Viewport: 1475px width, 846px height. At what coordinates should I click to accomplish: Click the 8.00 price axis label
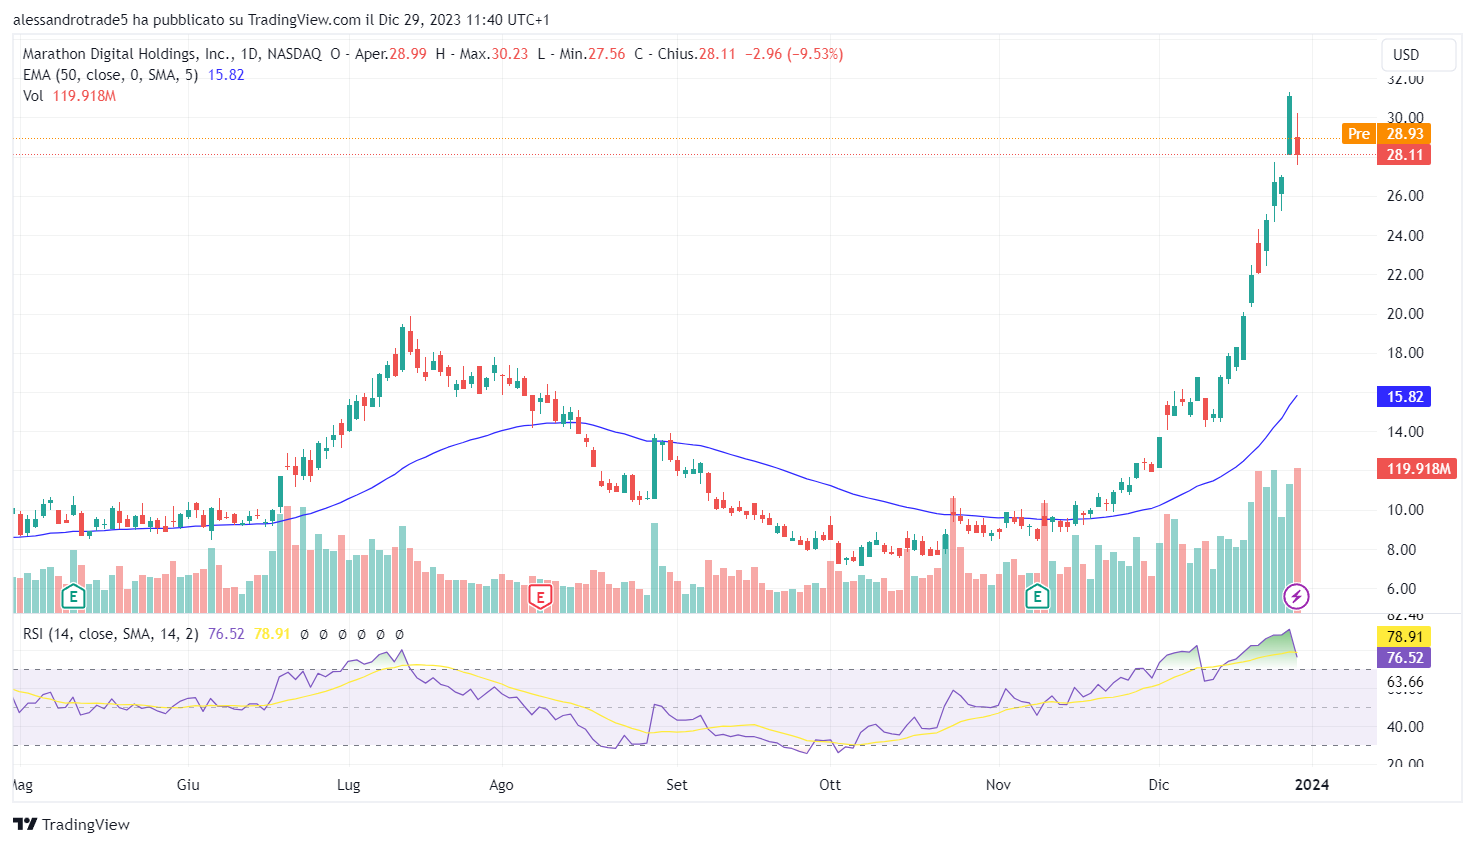point(1401,550)
